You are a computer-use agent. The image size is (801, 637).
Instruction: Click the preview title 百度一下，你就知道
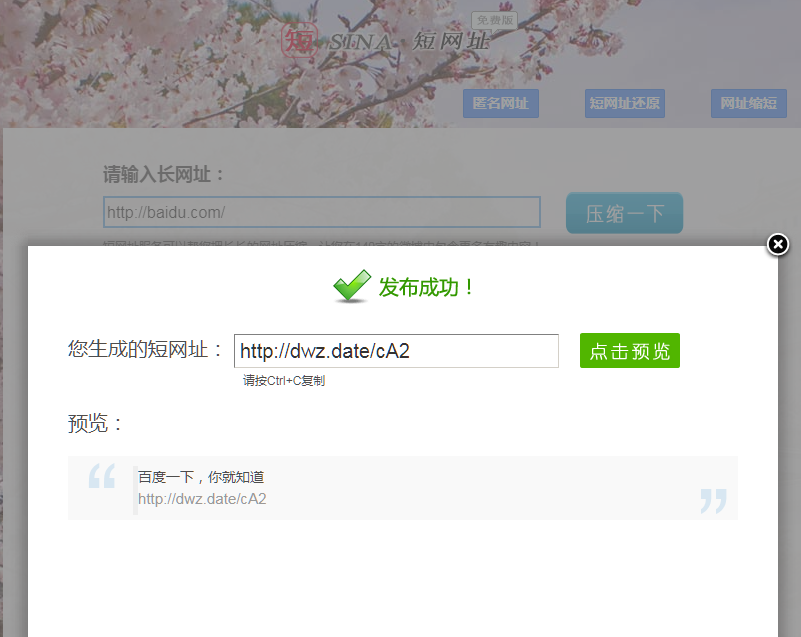[x=200, y=477]
